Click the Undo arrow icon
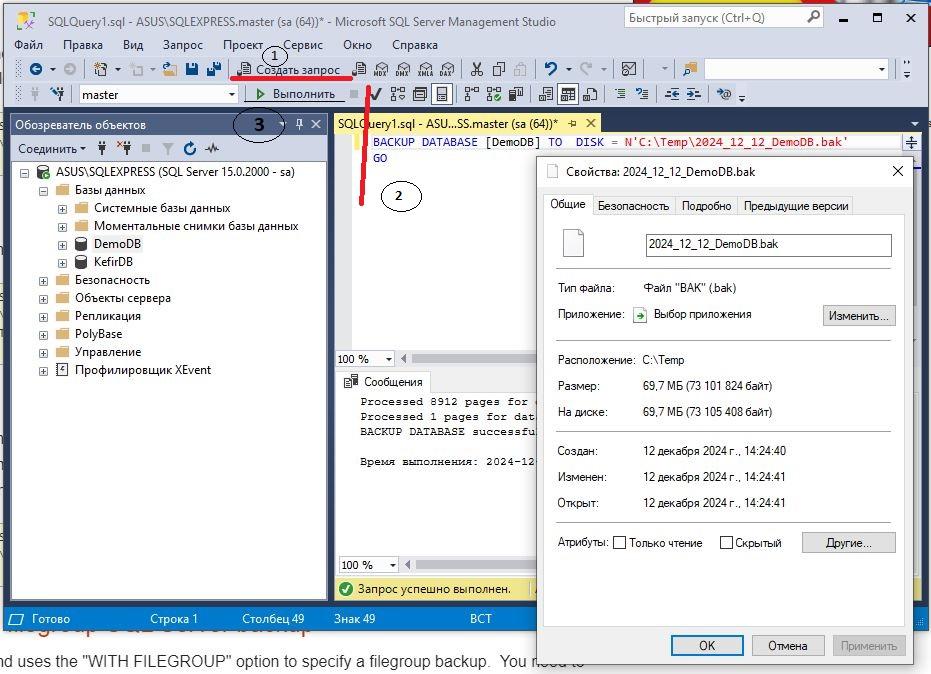Image resolution: width=931 pixels, height=674 pixels. tap(551, 69)
